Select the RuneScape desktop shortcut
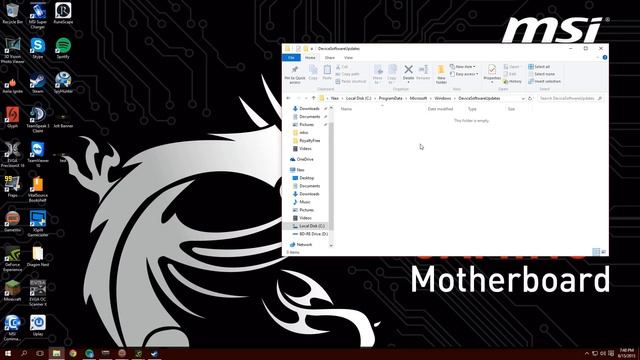Screen dimensions: 640x360 [x=63, y=13]
